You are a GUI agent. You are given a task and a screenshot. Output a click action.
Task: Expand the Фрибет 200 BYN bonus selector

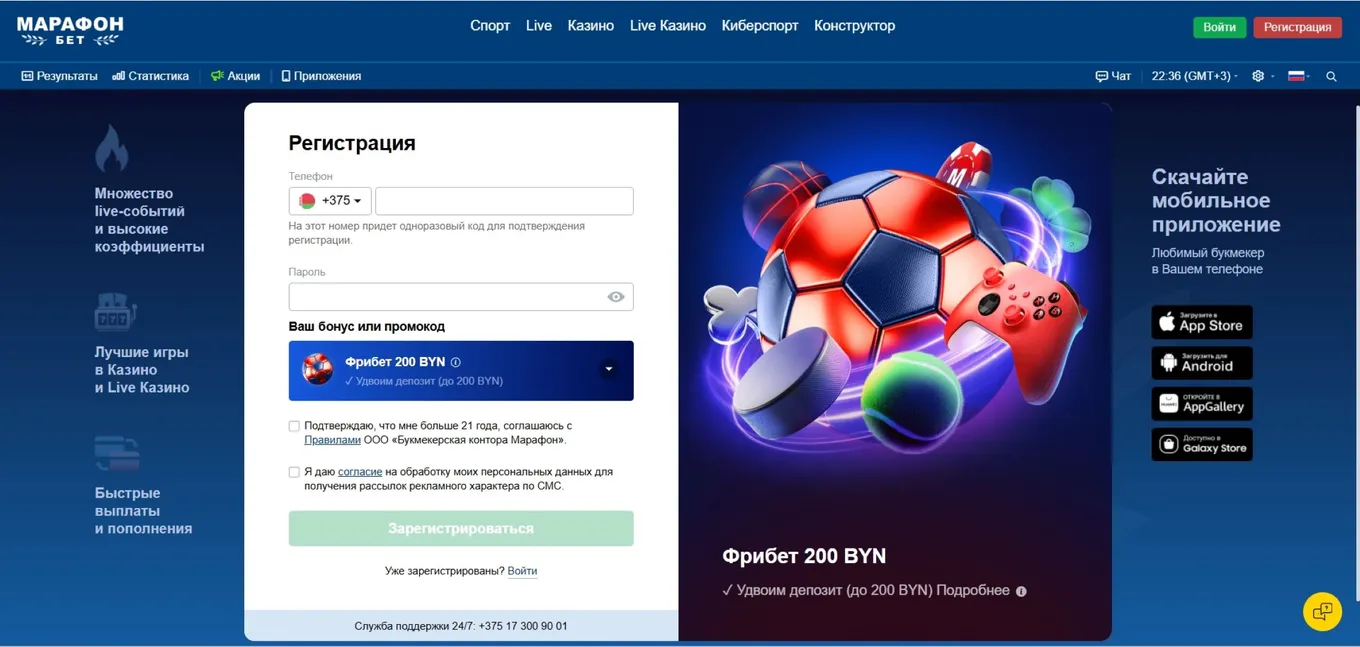(x=609, y=369)
